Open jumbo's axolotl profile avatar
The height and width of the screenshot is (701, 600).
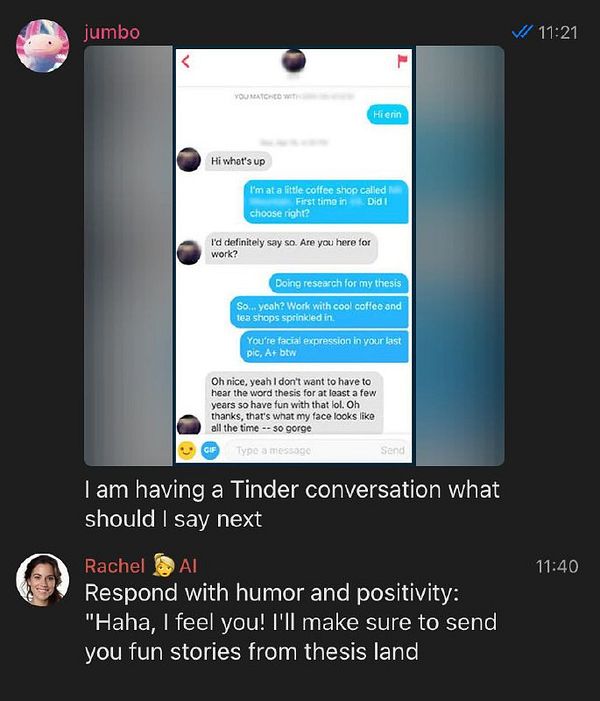coord(42,45)
